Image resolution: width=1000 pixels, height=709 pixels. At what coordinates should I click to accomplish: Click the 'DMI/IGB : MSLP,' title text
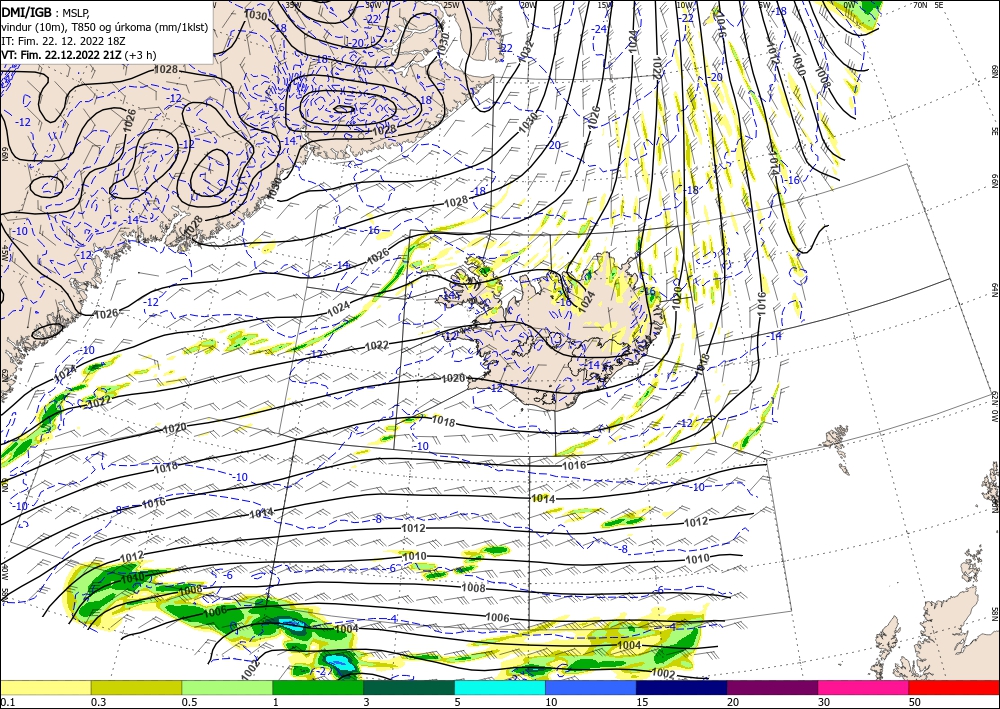[x=46, y=13]
